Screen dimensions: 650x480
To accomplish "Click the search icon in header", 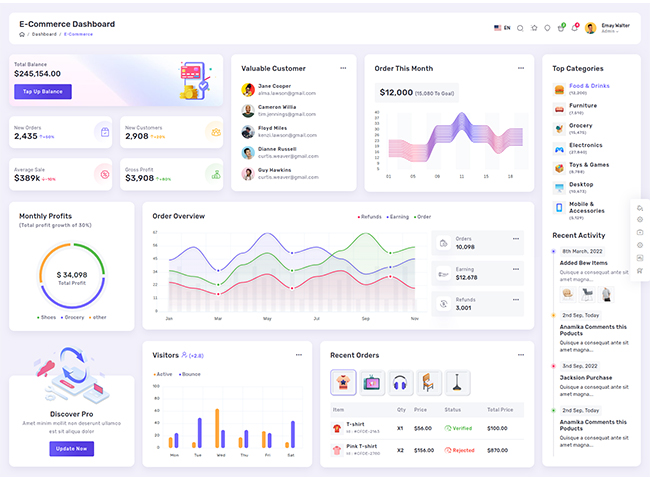I will tap(520, 28).
